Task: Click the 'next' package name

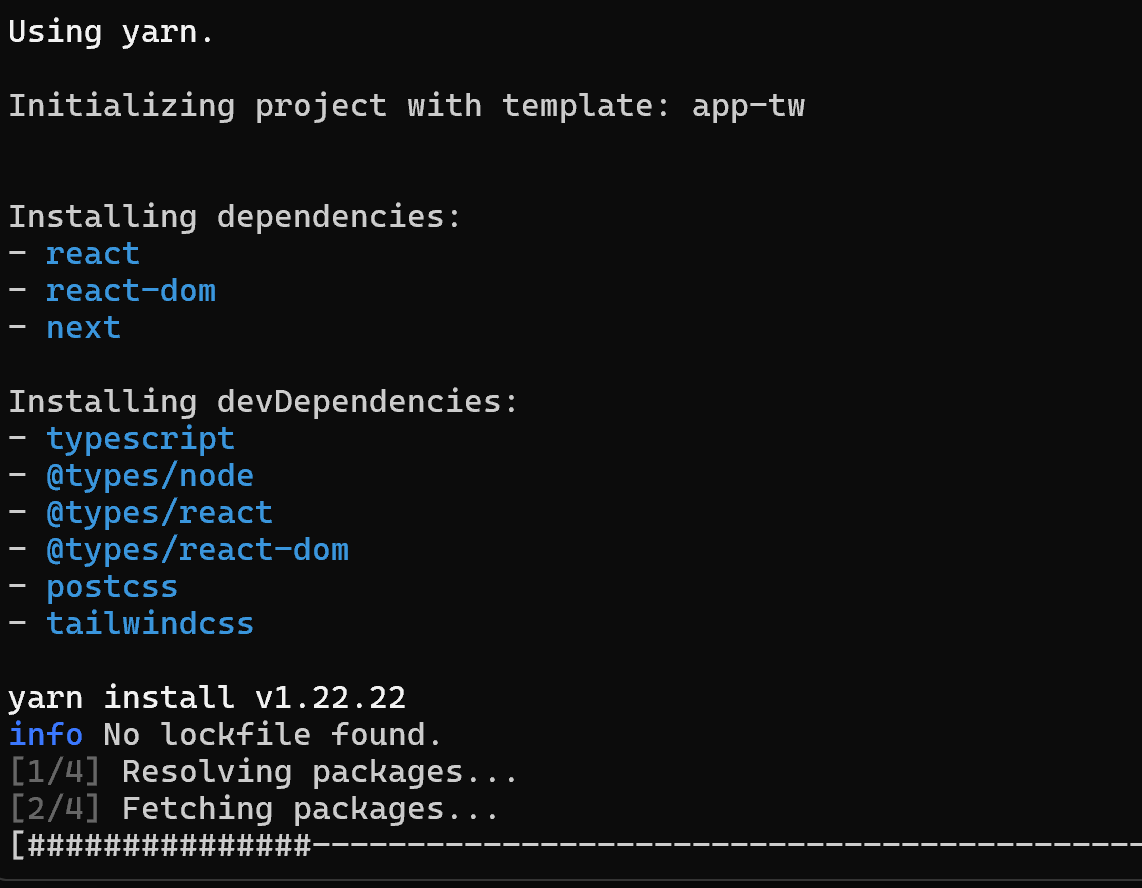Action: 83,328
